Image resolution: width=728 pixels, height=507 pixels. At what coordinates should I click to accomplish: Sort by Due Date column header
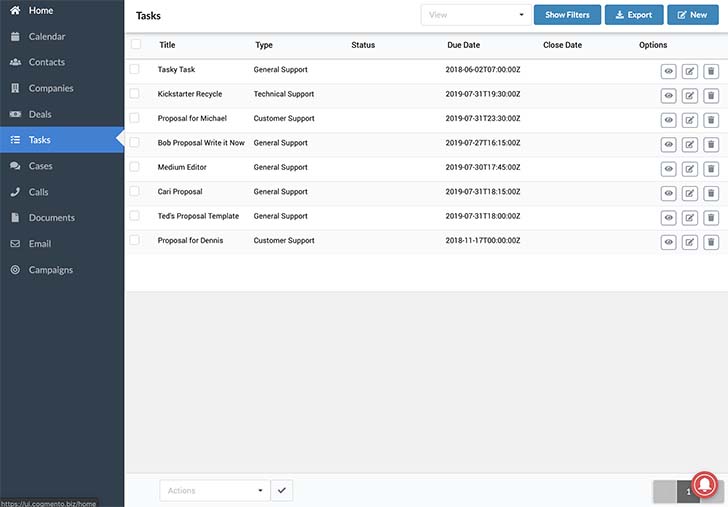[x=463, y=45]
